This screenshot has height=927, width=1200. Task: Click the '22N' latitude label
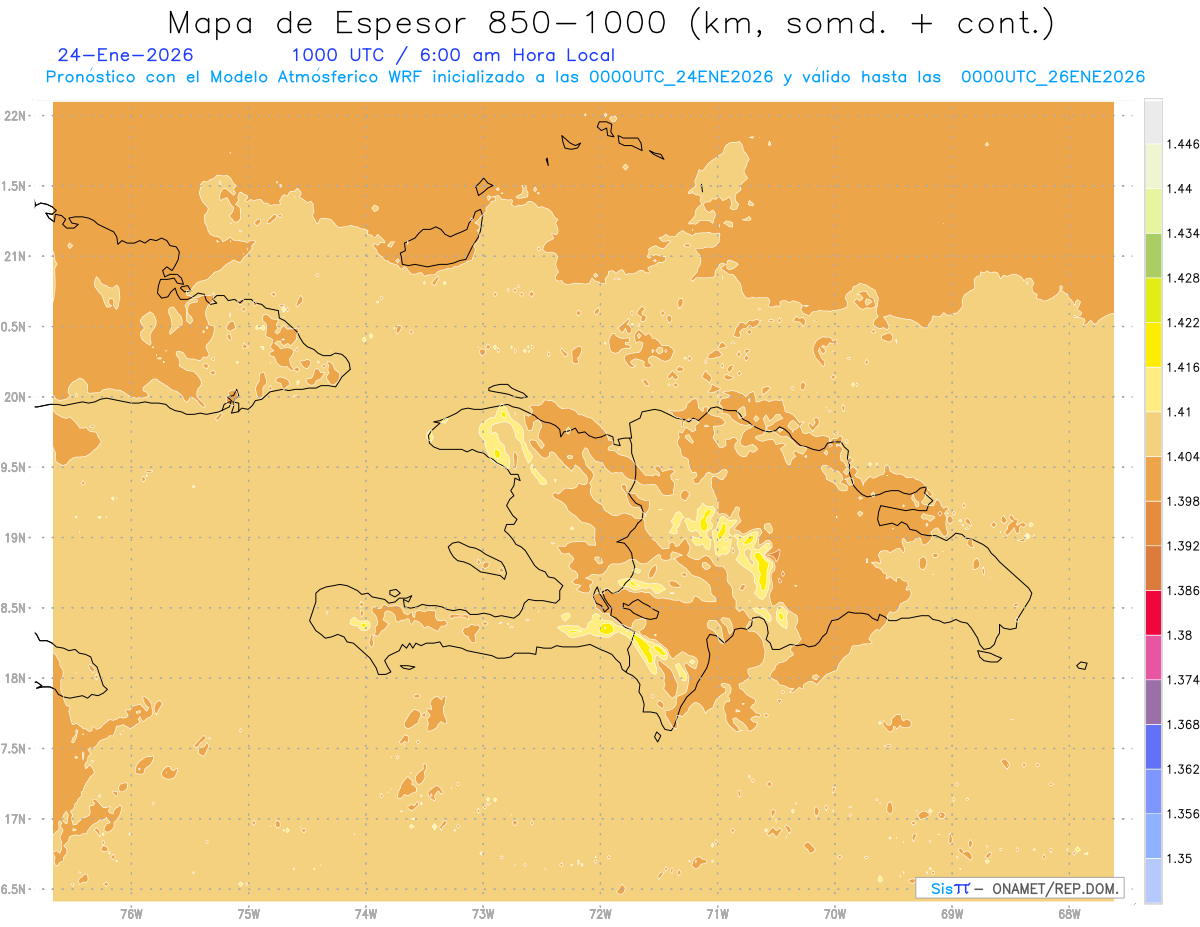[x=16, y=115]
